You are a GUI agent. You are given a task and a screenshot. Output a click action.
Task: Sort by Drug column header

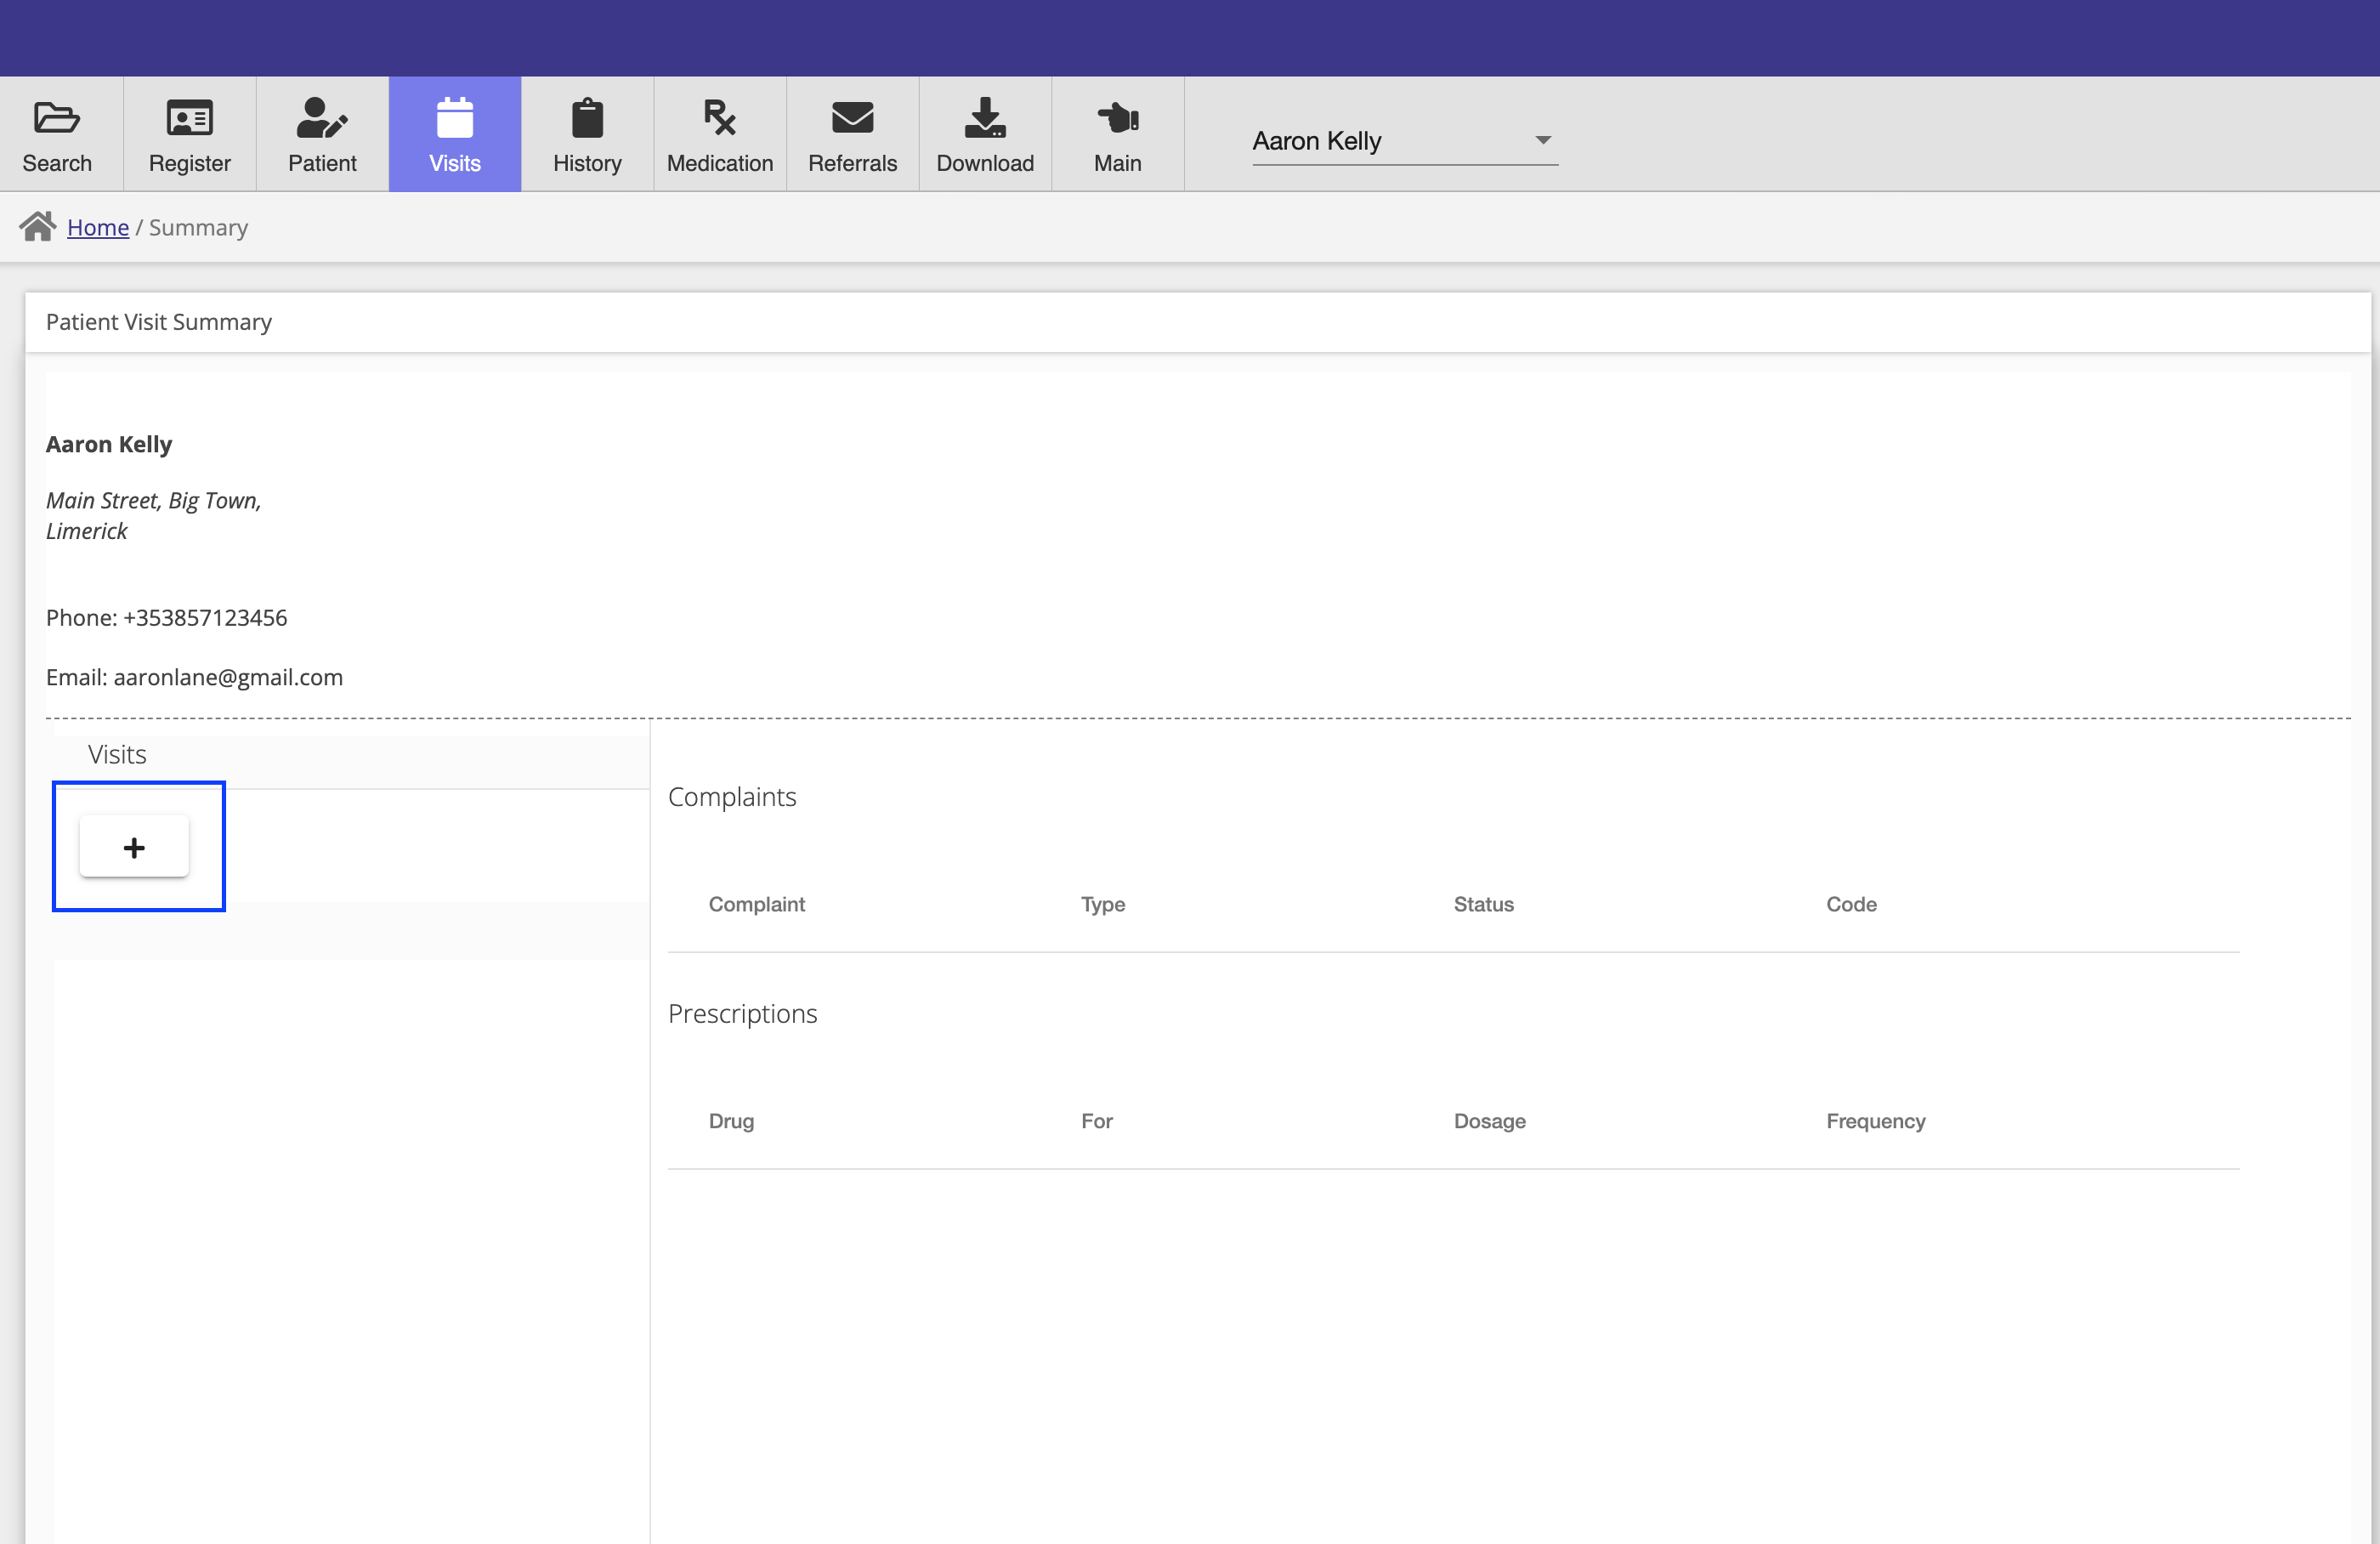click(x=732, y=1121)
